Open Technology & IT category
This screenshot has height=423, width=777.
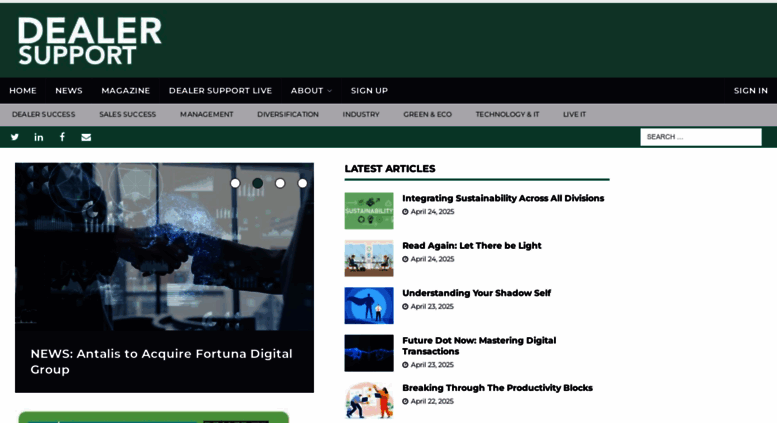point(507,114)
